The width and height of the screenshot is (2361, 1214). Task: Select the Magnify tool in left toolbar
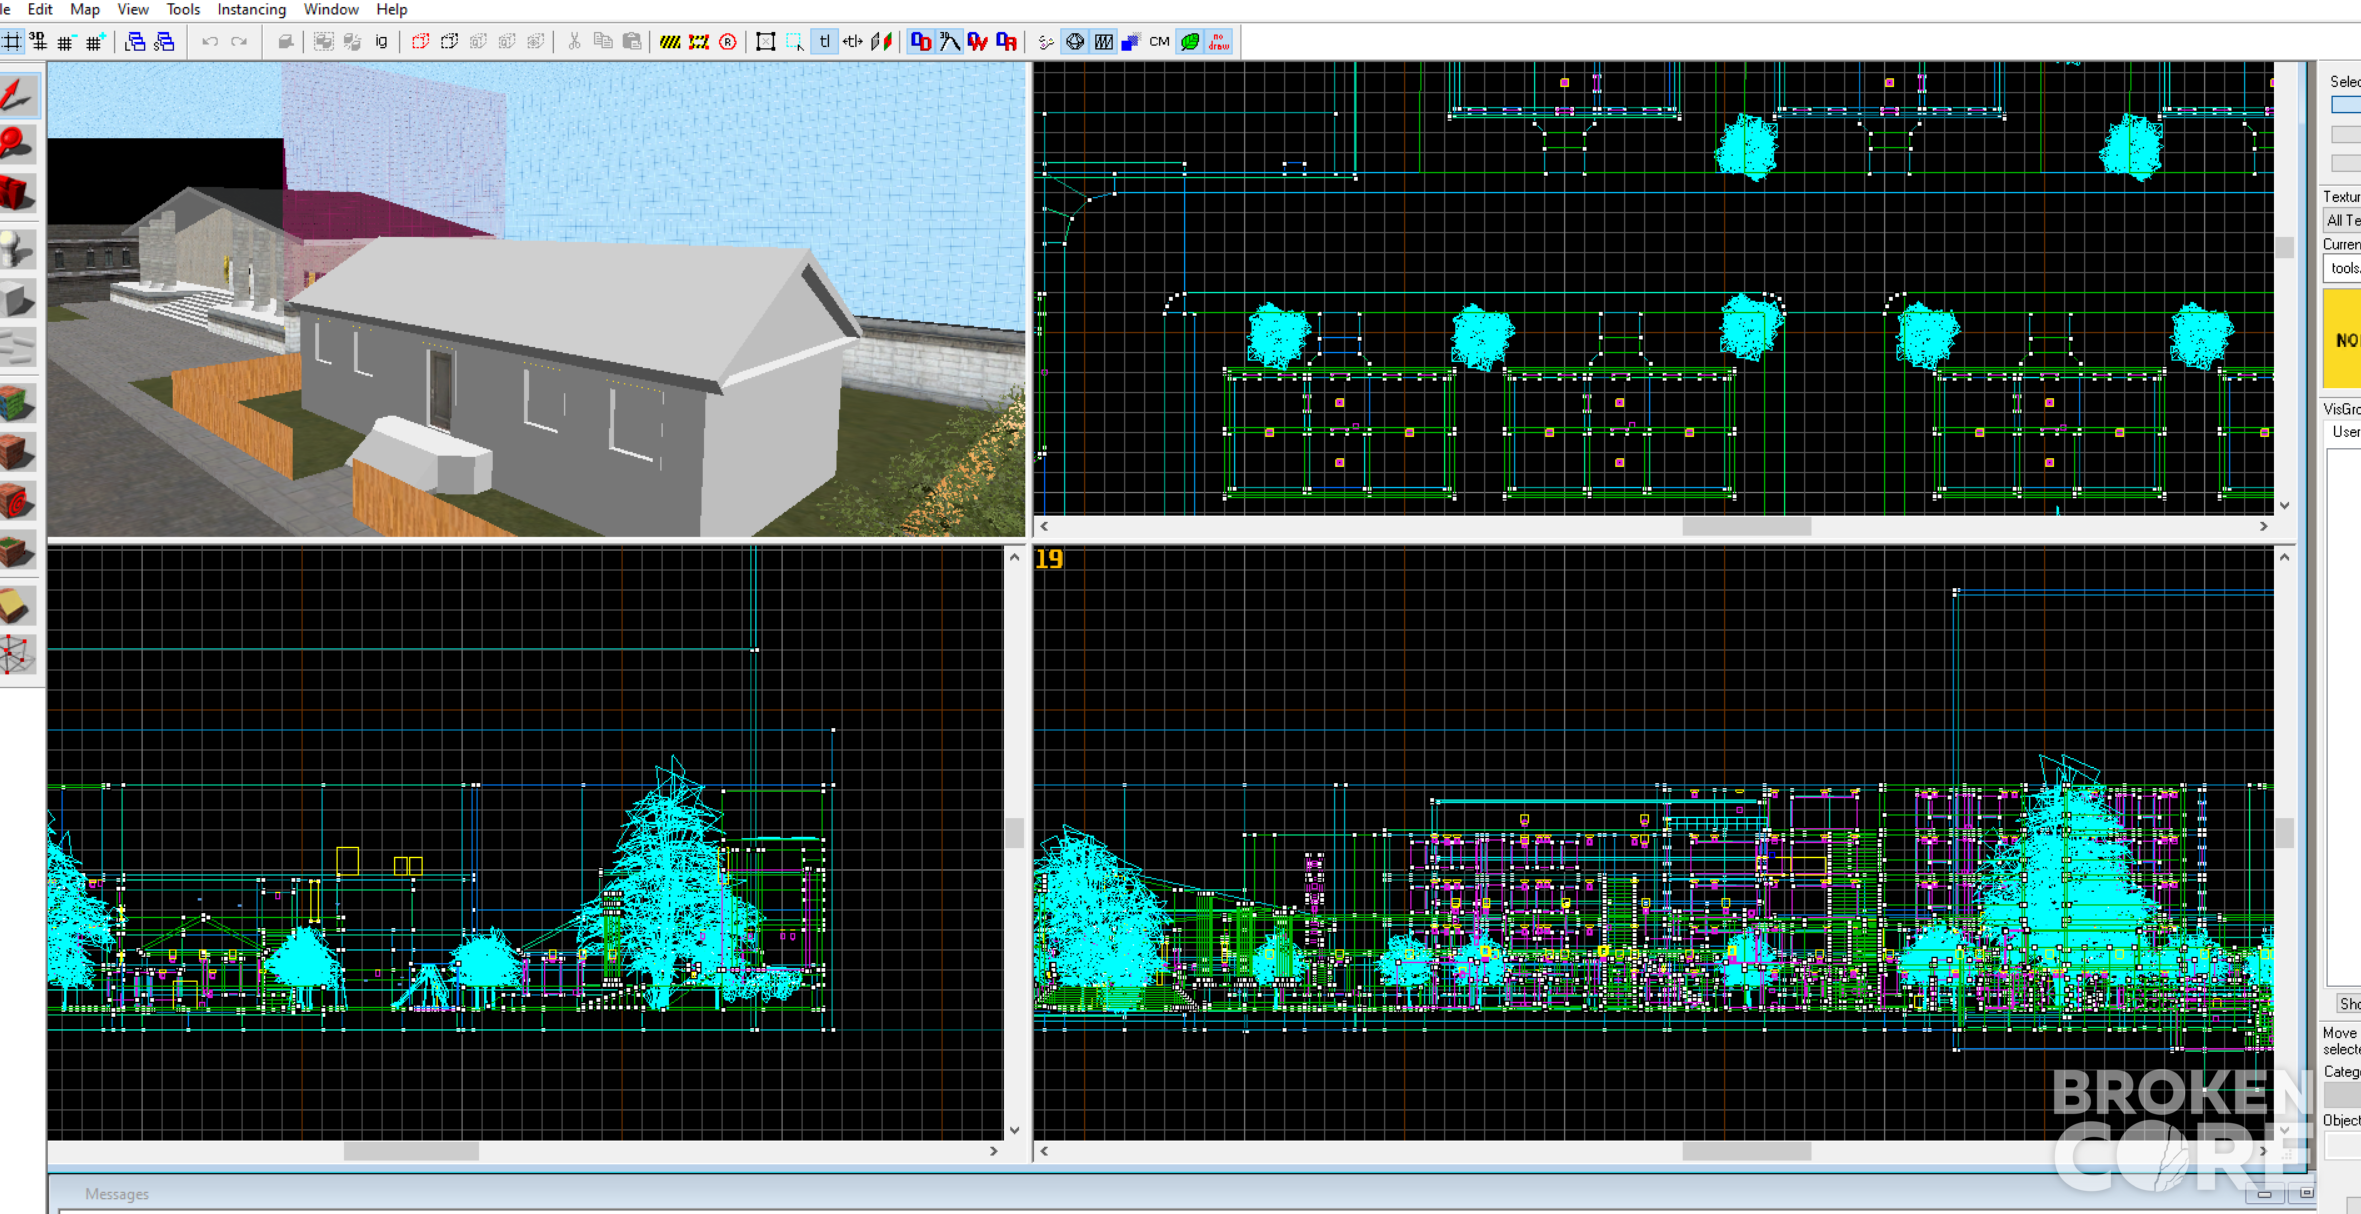[17, 143]
